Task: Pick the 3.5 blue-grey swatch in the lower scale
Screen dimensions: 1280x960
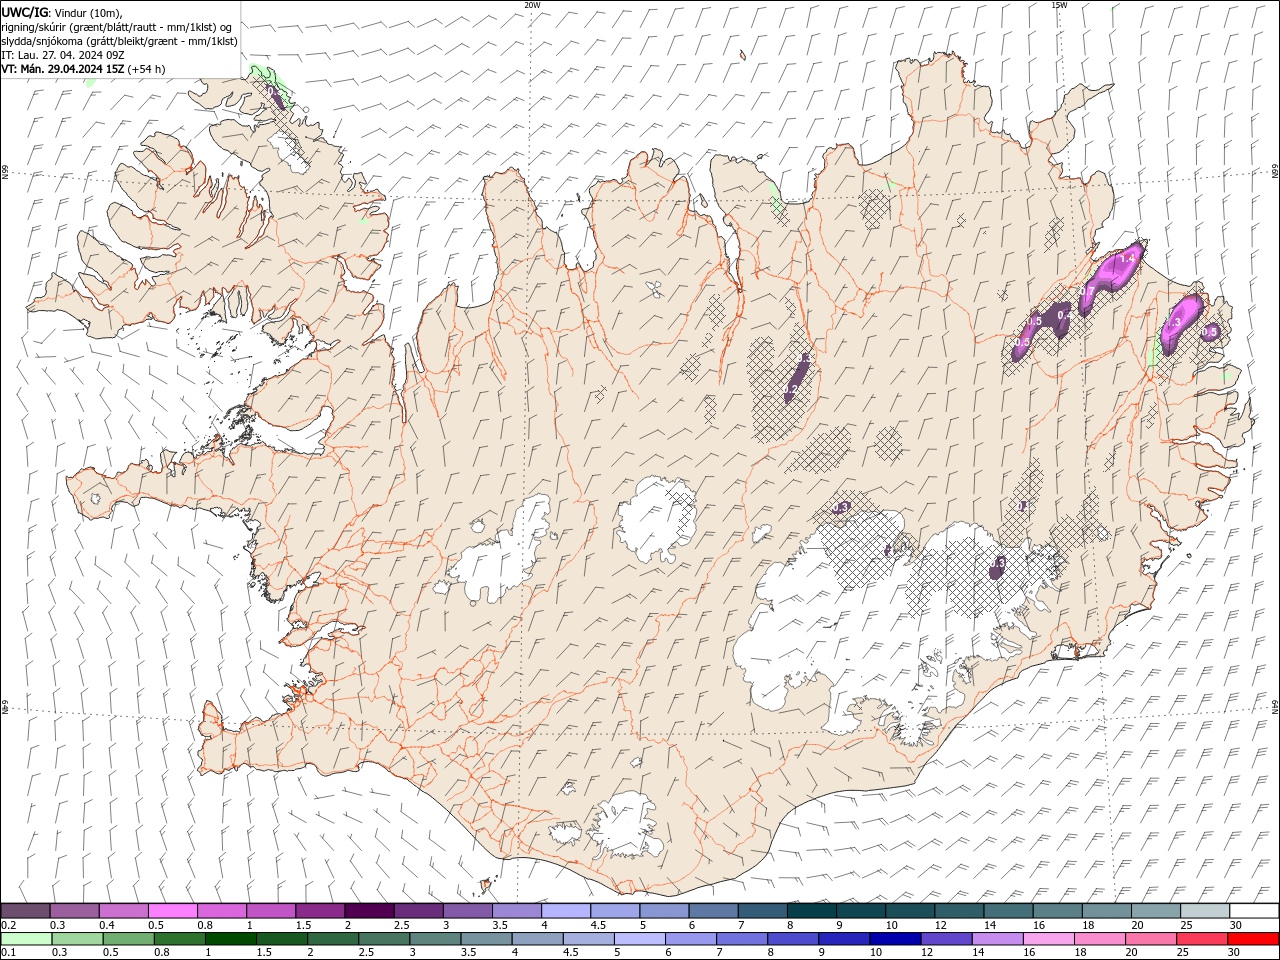Action: point(486,939)
